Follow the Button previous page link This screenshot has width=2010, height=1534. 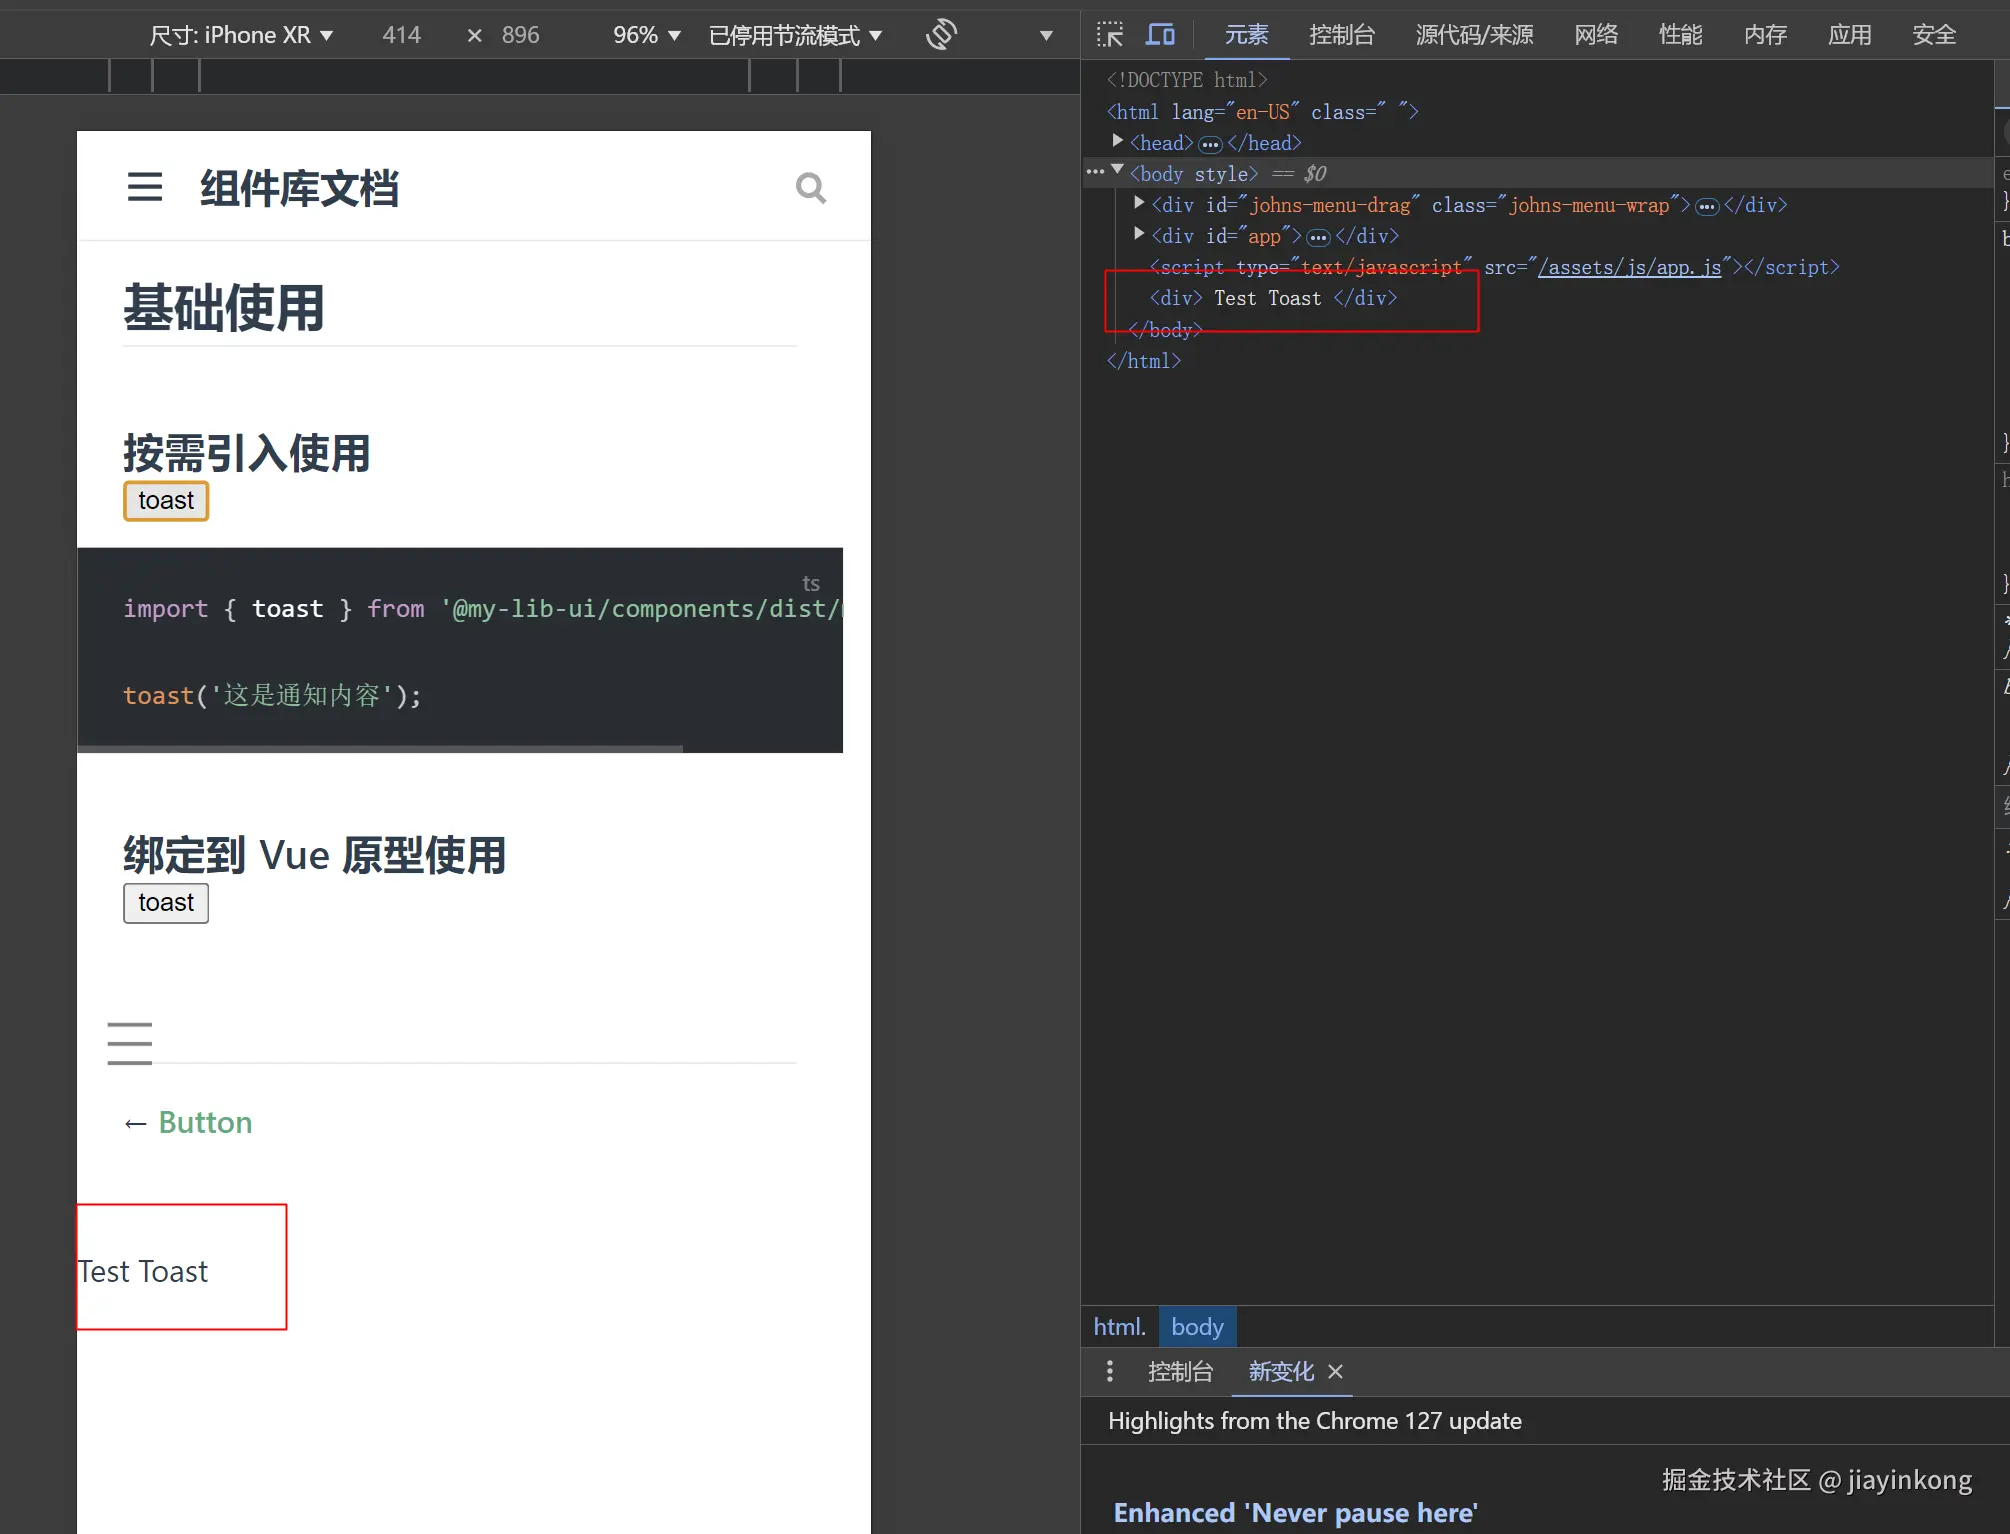[204, 1122]
